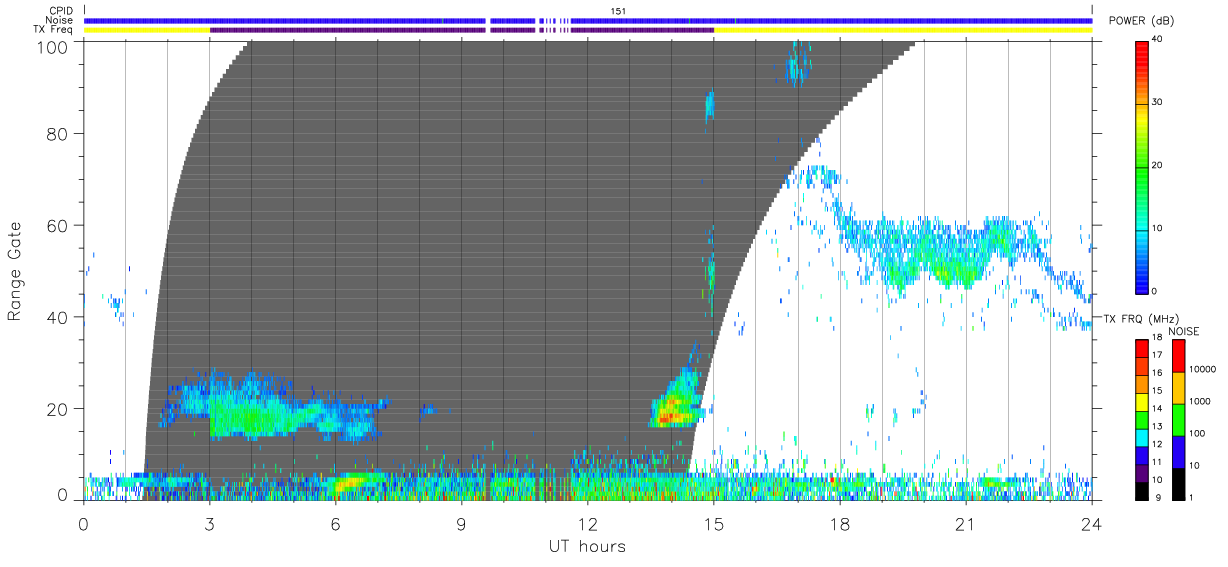
Task: Click the NOISE legend title
Action: (x=1183, y=331)
